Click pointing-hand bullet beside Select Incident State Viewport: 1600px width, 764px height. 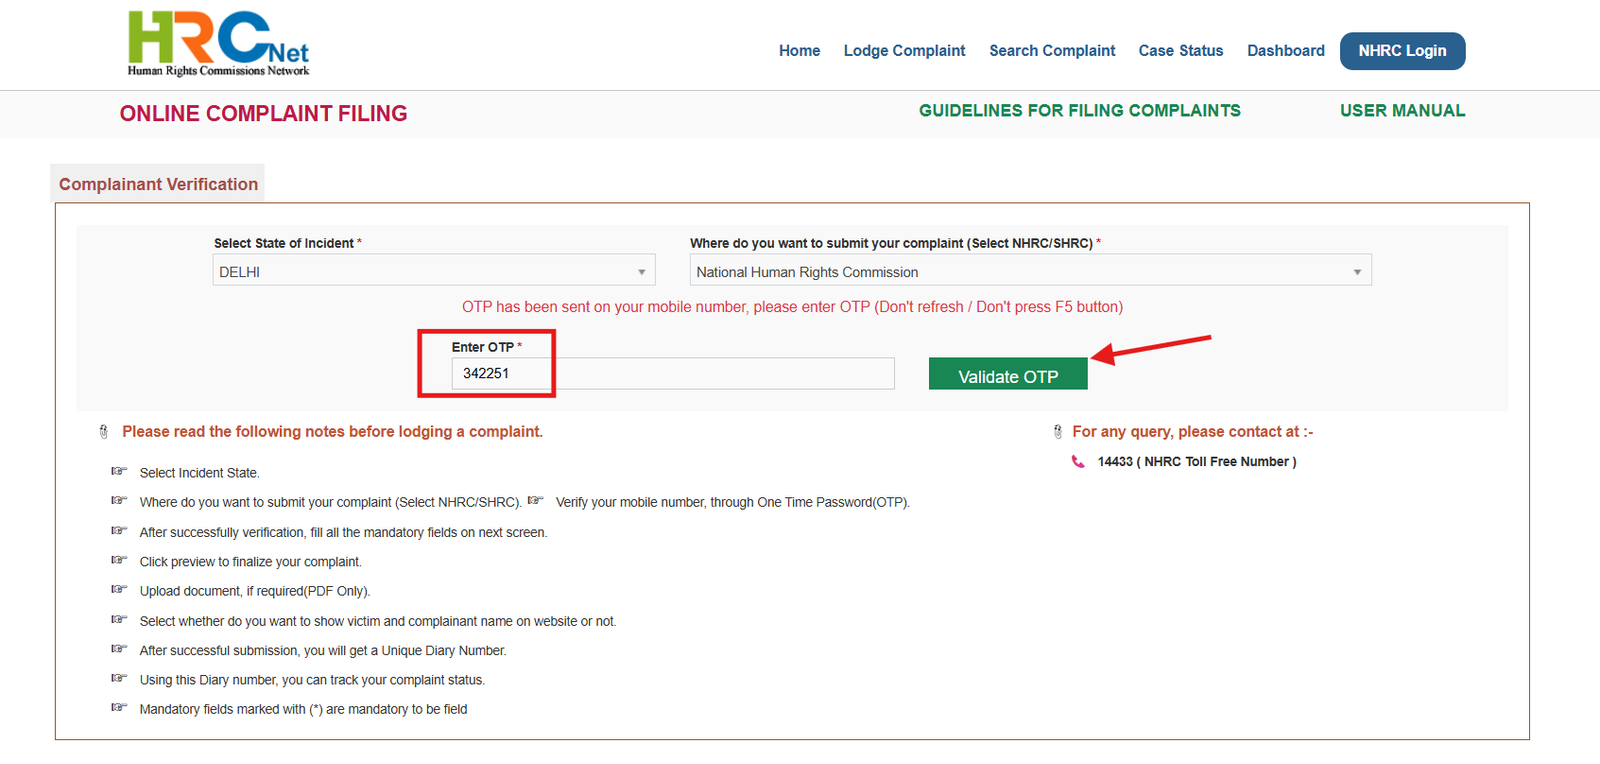point(119,471)
